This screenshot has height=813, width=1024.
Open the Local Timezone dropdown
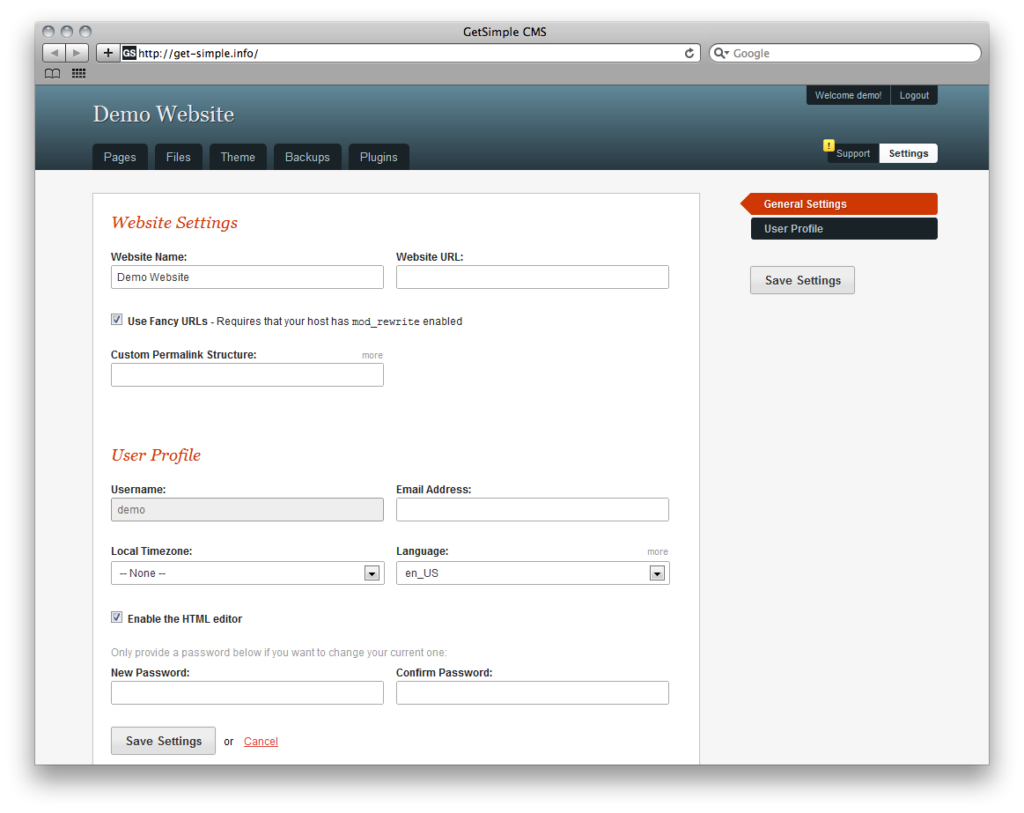pyautogui.click(x=371, y=573)
